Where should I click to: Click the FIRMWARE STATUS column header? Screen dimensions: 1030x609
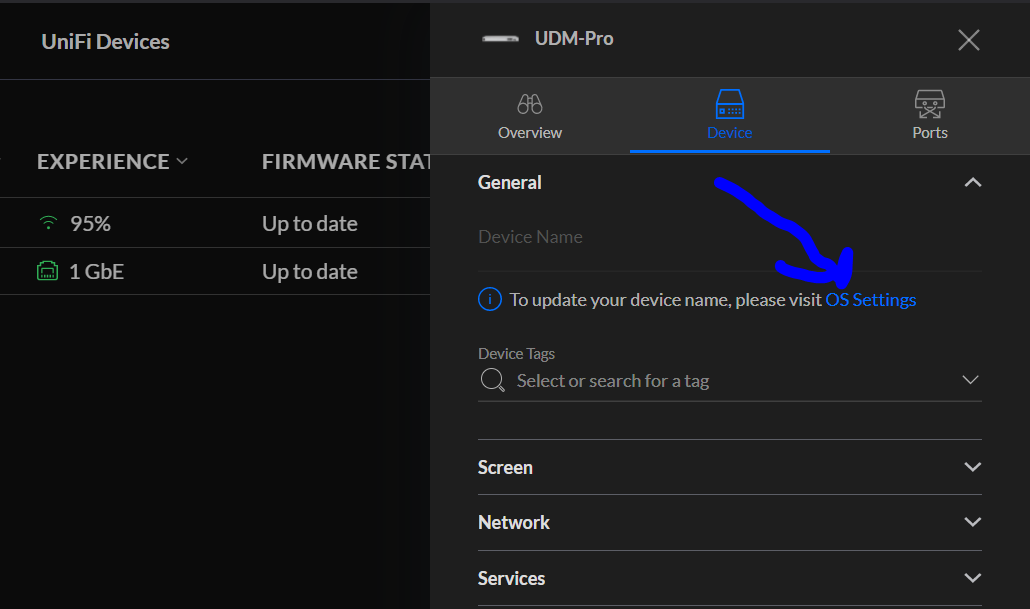[345, 162]
